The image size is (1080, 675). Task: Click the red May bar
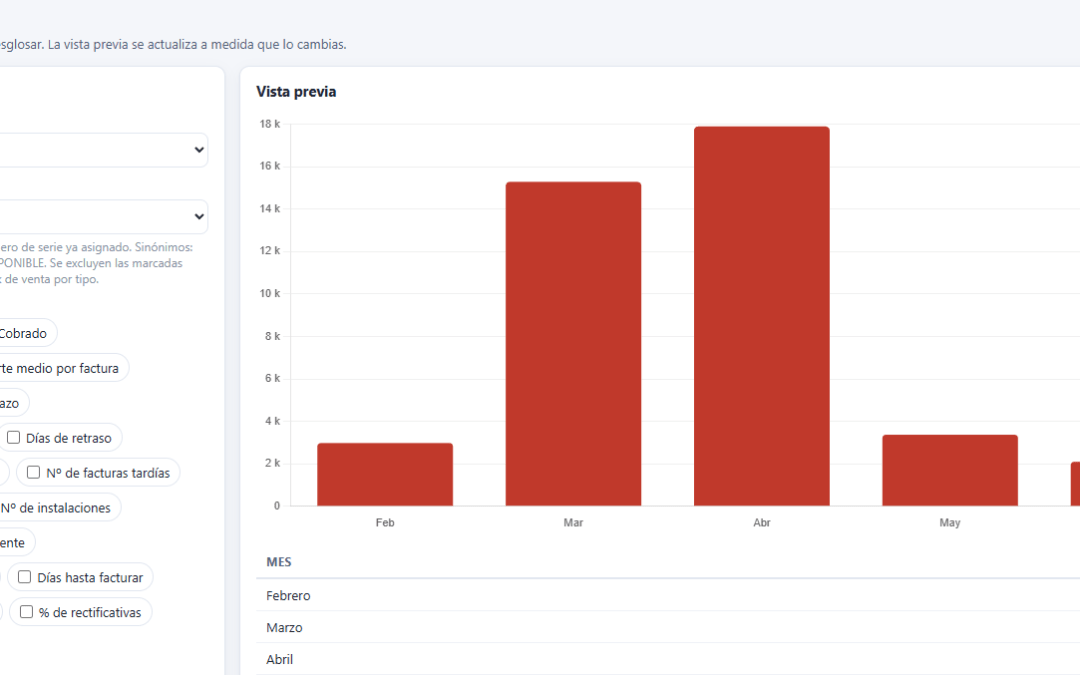pyautogui.click(x=950, y=470)
